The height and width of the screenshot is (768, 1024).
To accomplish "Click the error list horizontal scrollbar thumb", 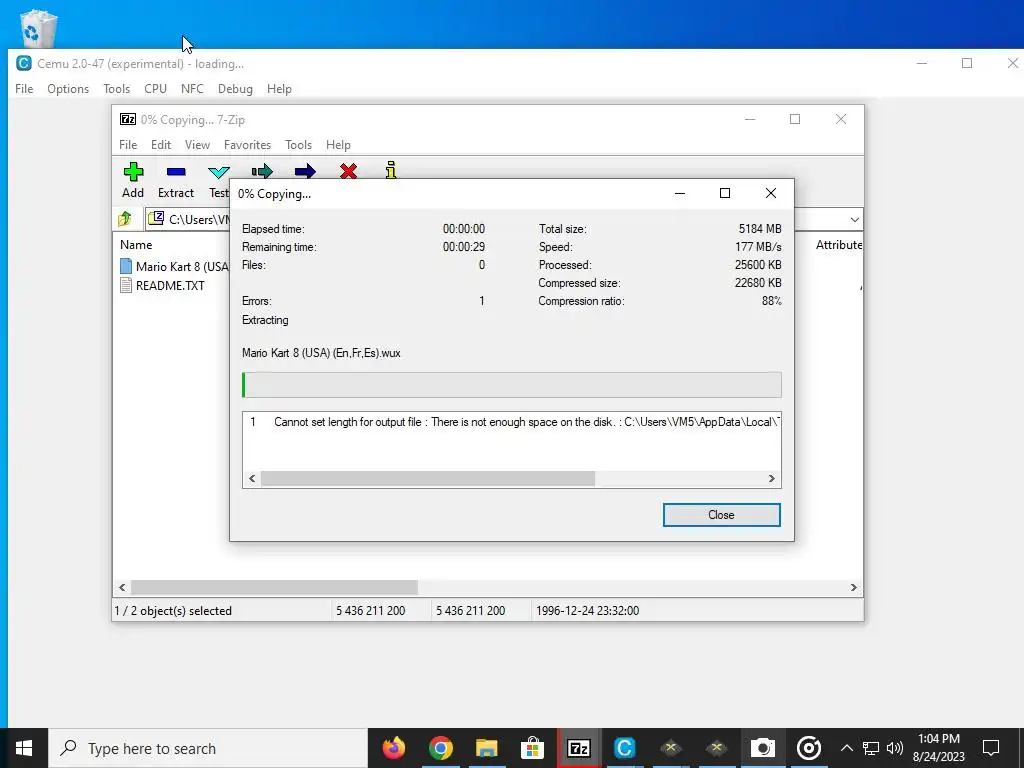I will click(x=428, y=479).
